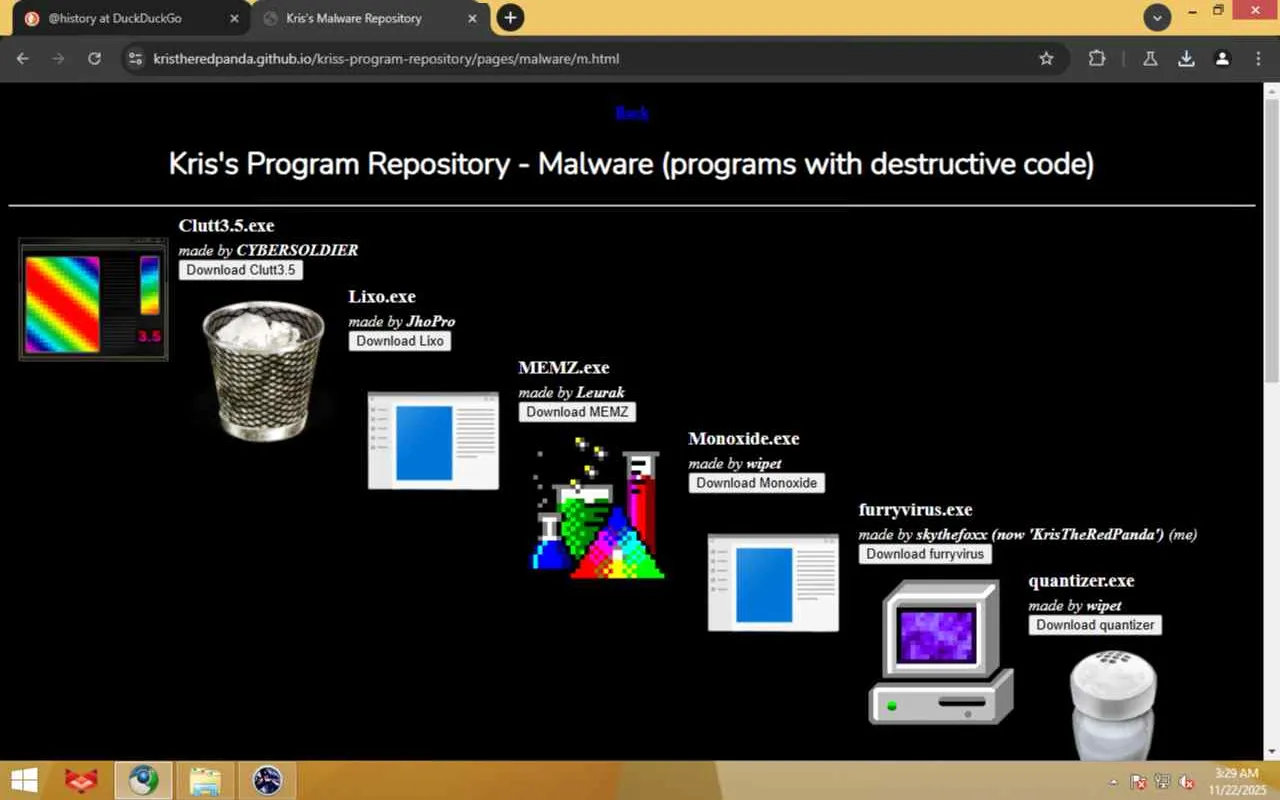1280x800 pixels.
Task: Open the Extensions puzzle-piece menu
Action: [1097, 59]
